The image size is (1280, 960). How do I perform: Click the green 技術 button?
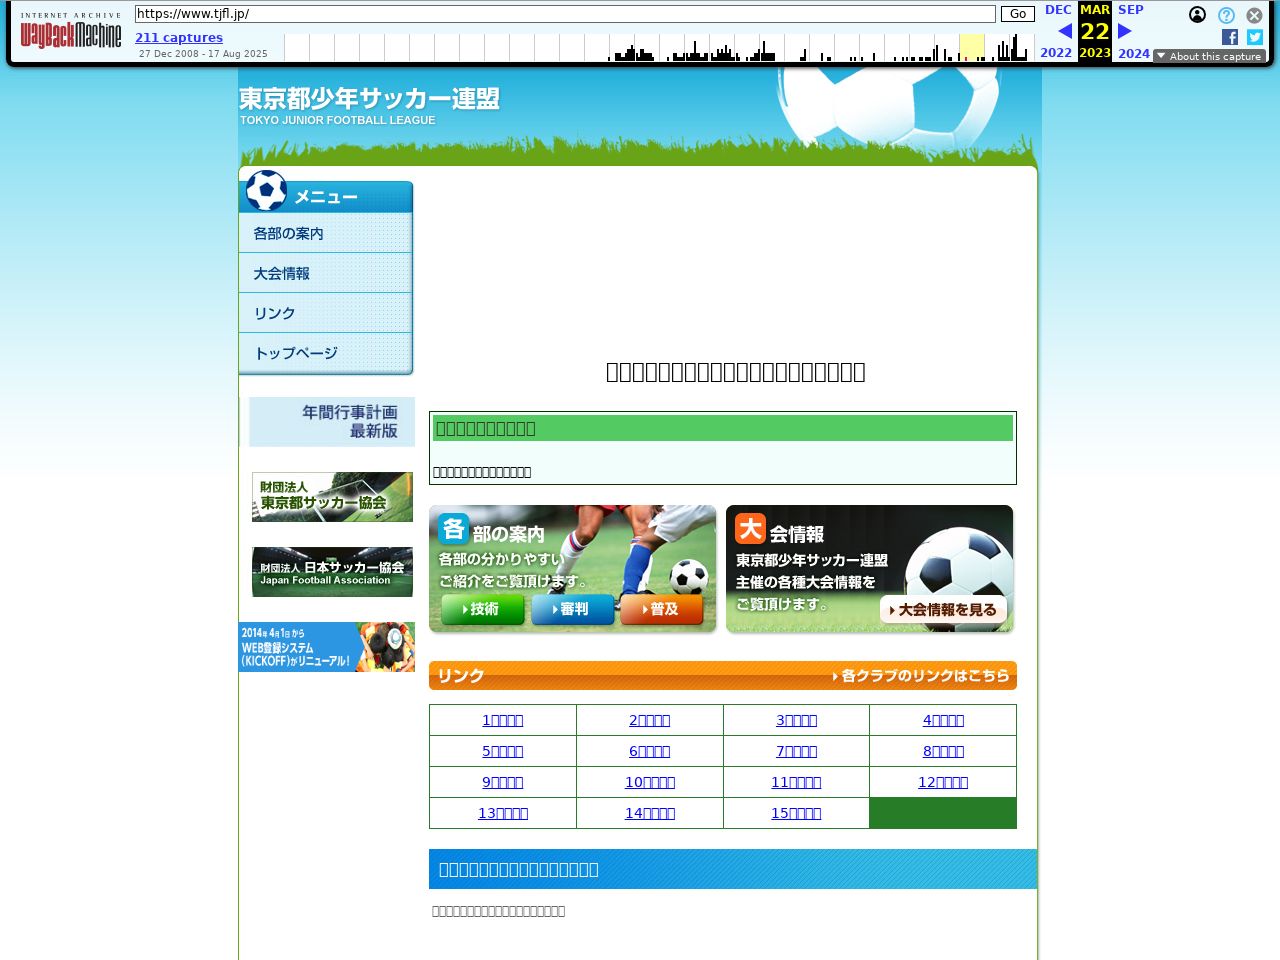[x=482, y=609]
